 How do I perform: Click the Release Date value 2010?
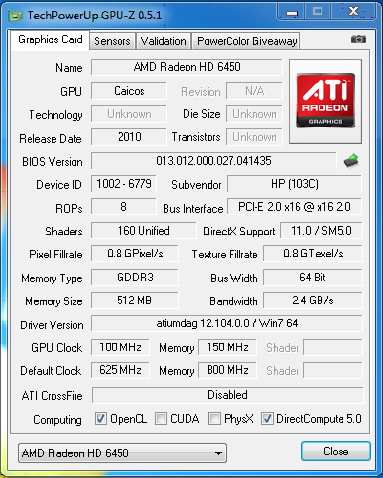coord(129,137)
